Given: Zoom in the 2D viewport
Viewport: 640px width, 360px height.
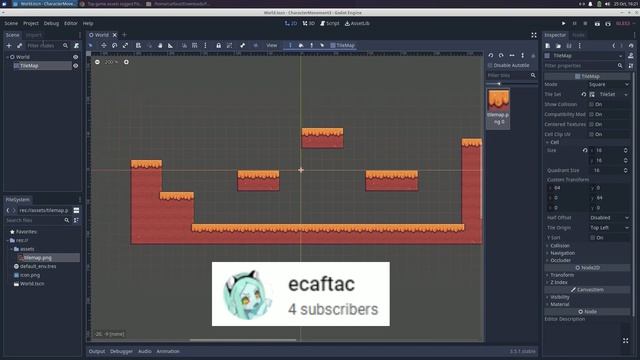Looking at the screenshot, I should [126, 62].
